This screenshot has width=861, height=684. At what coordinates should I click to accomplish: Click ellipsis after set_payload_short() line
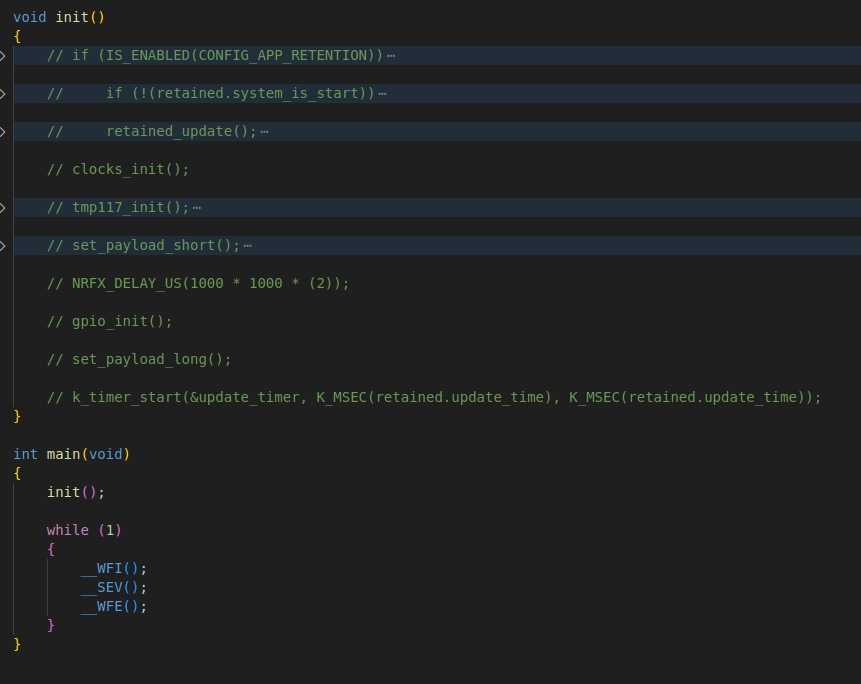pos(247,246)
